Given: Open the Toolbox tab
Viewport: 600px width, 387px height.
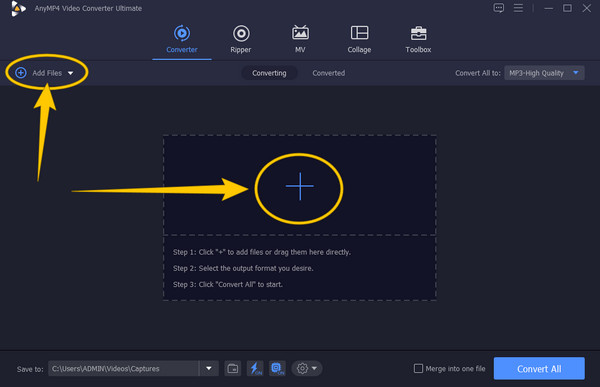Looking at the screenshot, I should tap(418, 39).
